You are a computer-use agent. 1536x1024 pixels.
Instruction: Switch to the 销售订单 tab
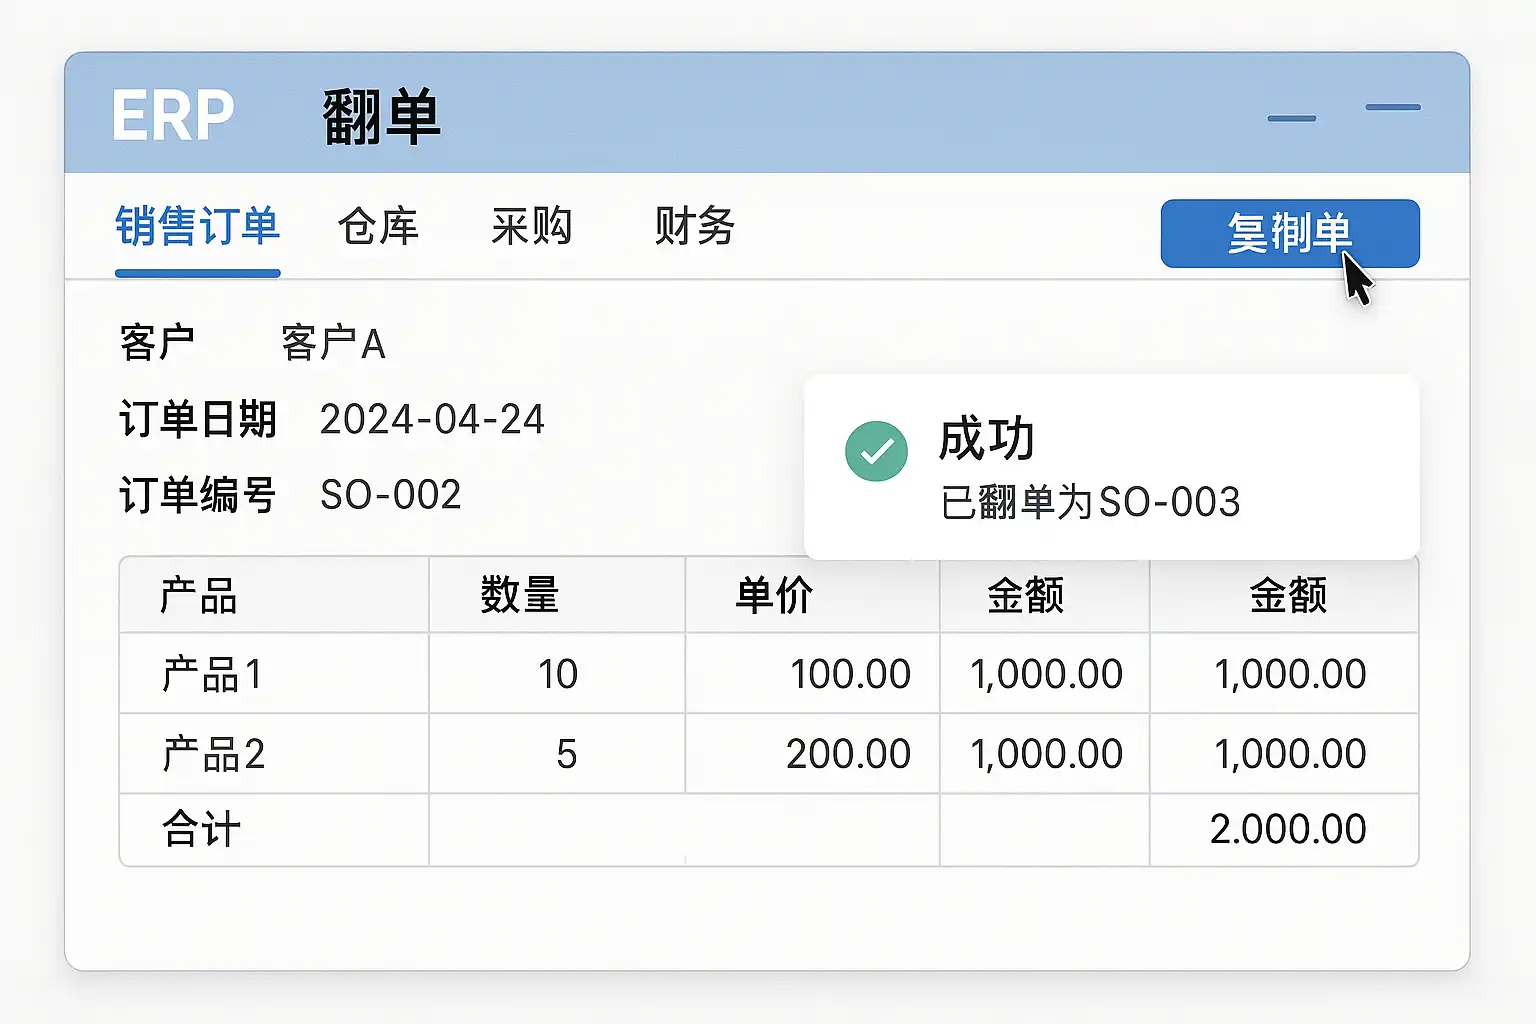pyautogui.click(x=197, y=227)
